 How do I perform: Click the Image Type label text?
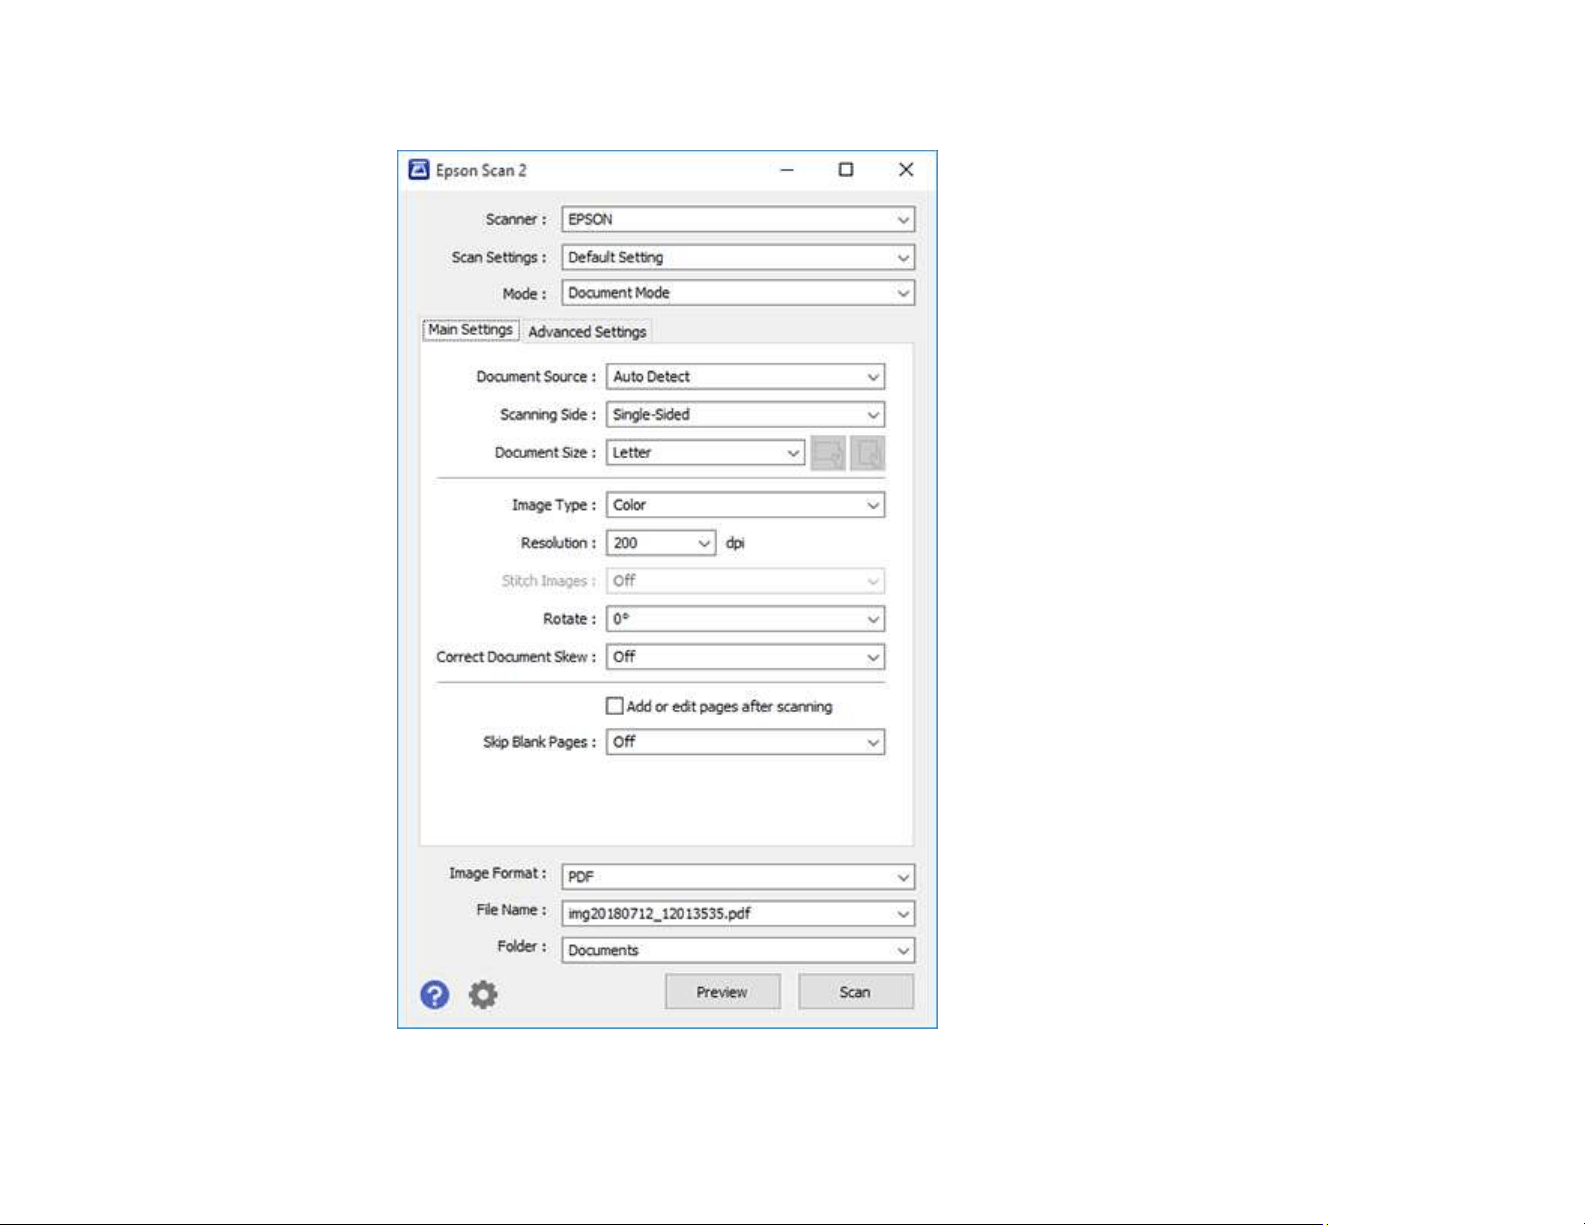[x=554, y=505]
